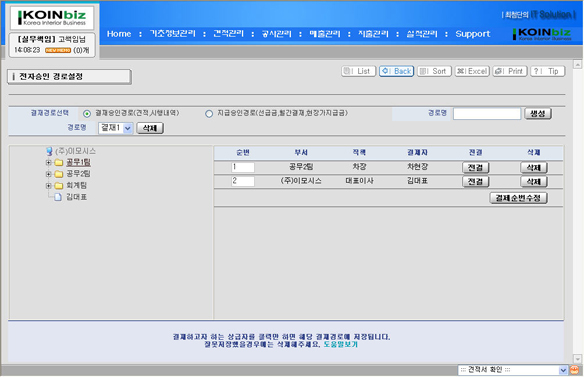Click the 경로명 text input field
Image resolution: width=584 pixels, height=377 pixels.
pyautogui.click(x=487, y=114)
